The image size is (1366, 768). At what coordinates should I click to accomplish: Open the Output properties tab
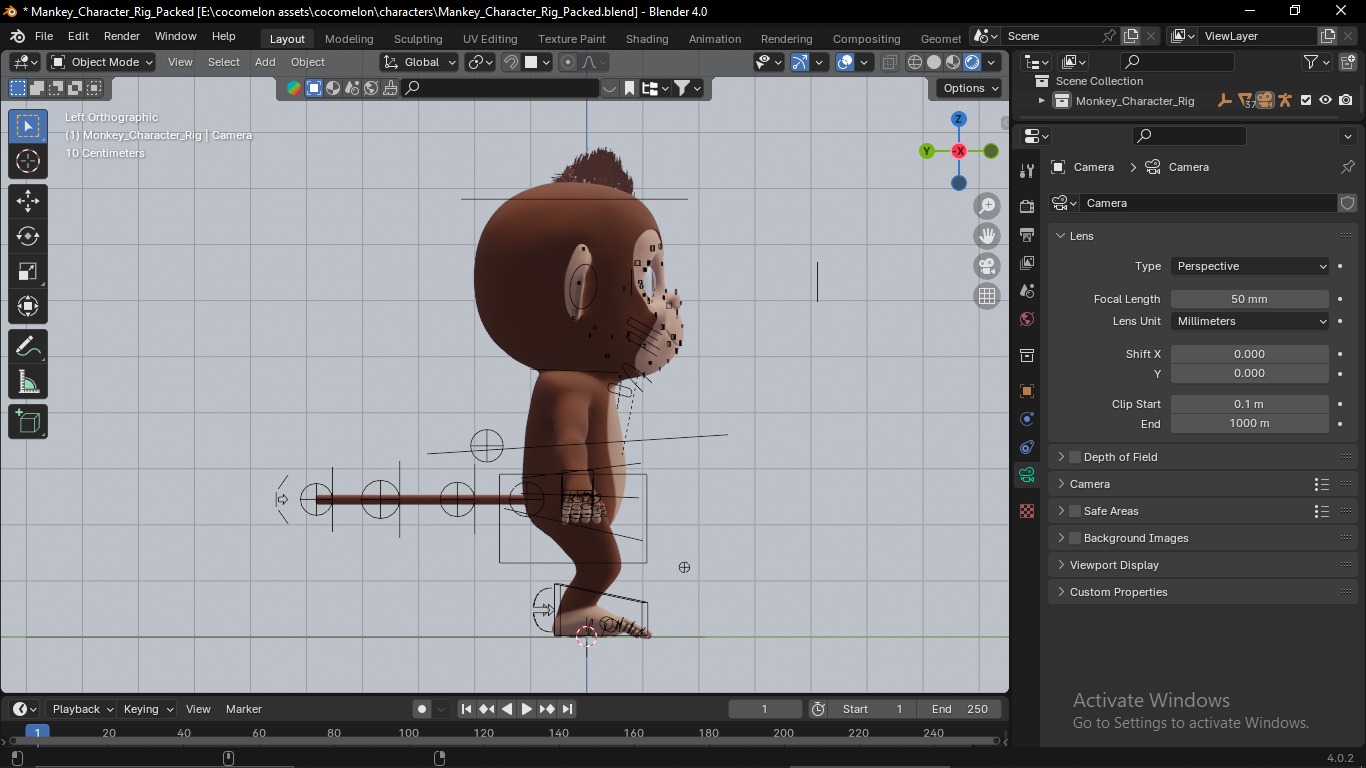1027,235
